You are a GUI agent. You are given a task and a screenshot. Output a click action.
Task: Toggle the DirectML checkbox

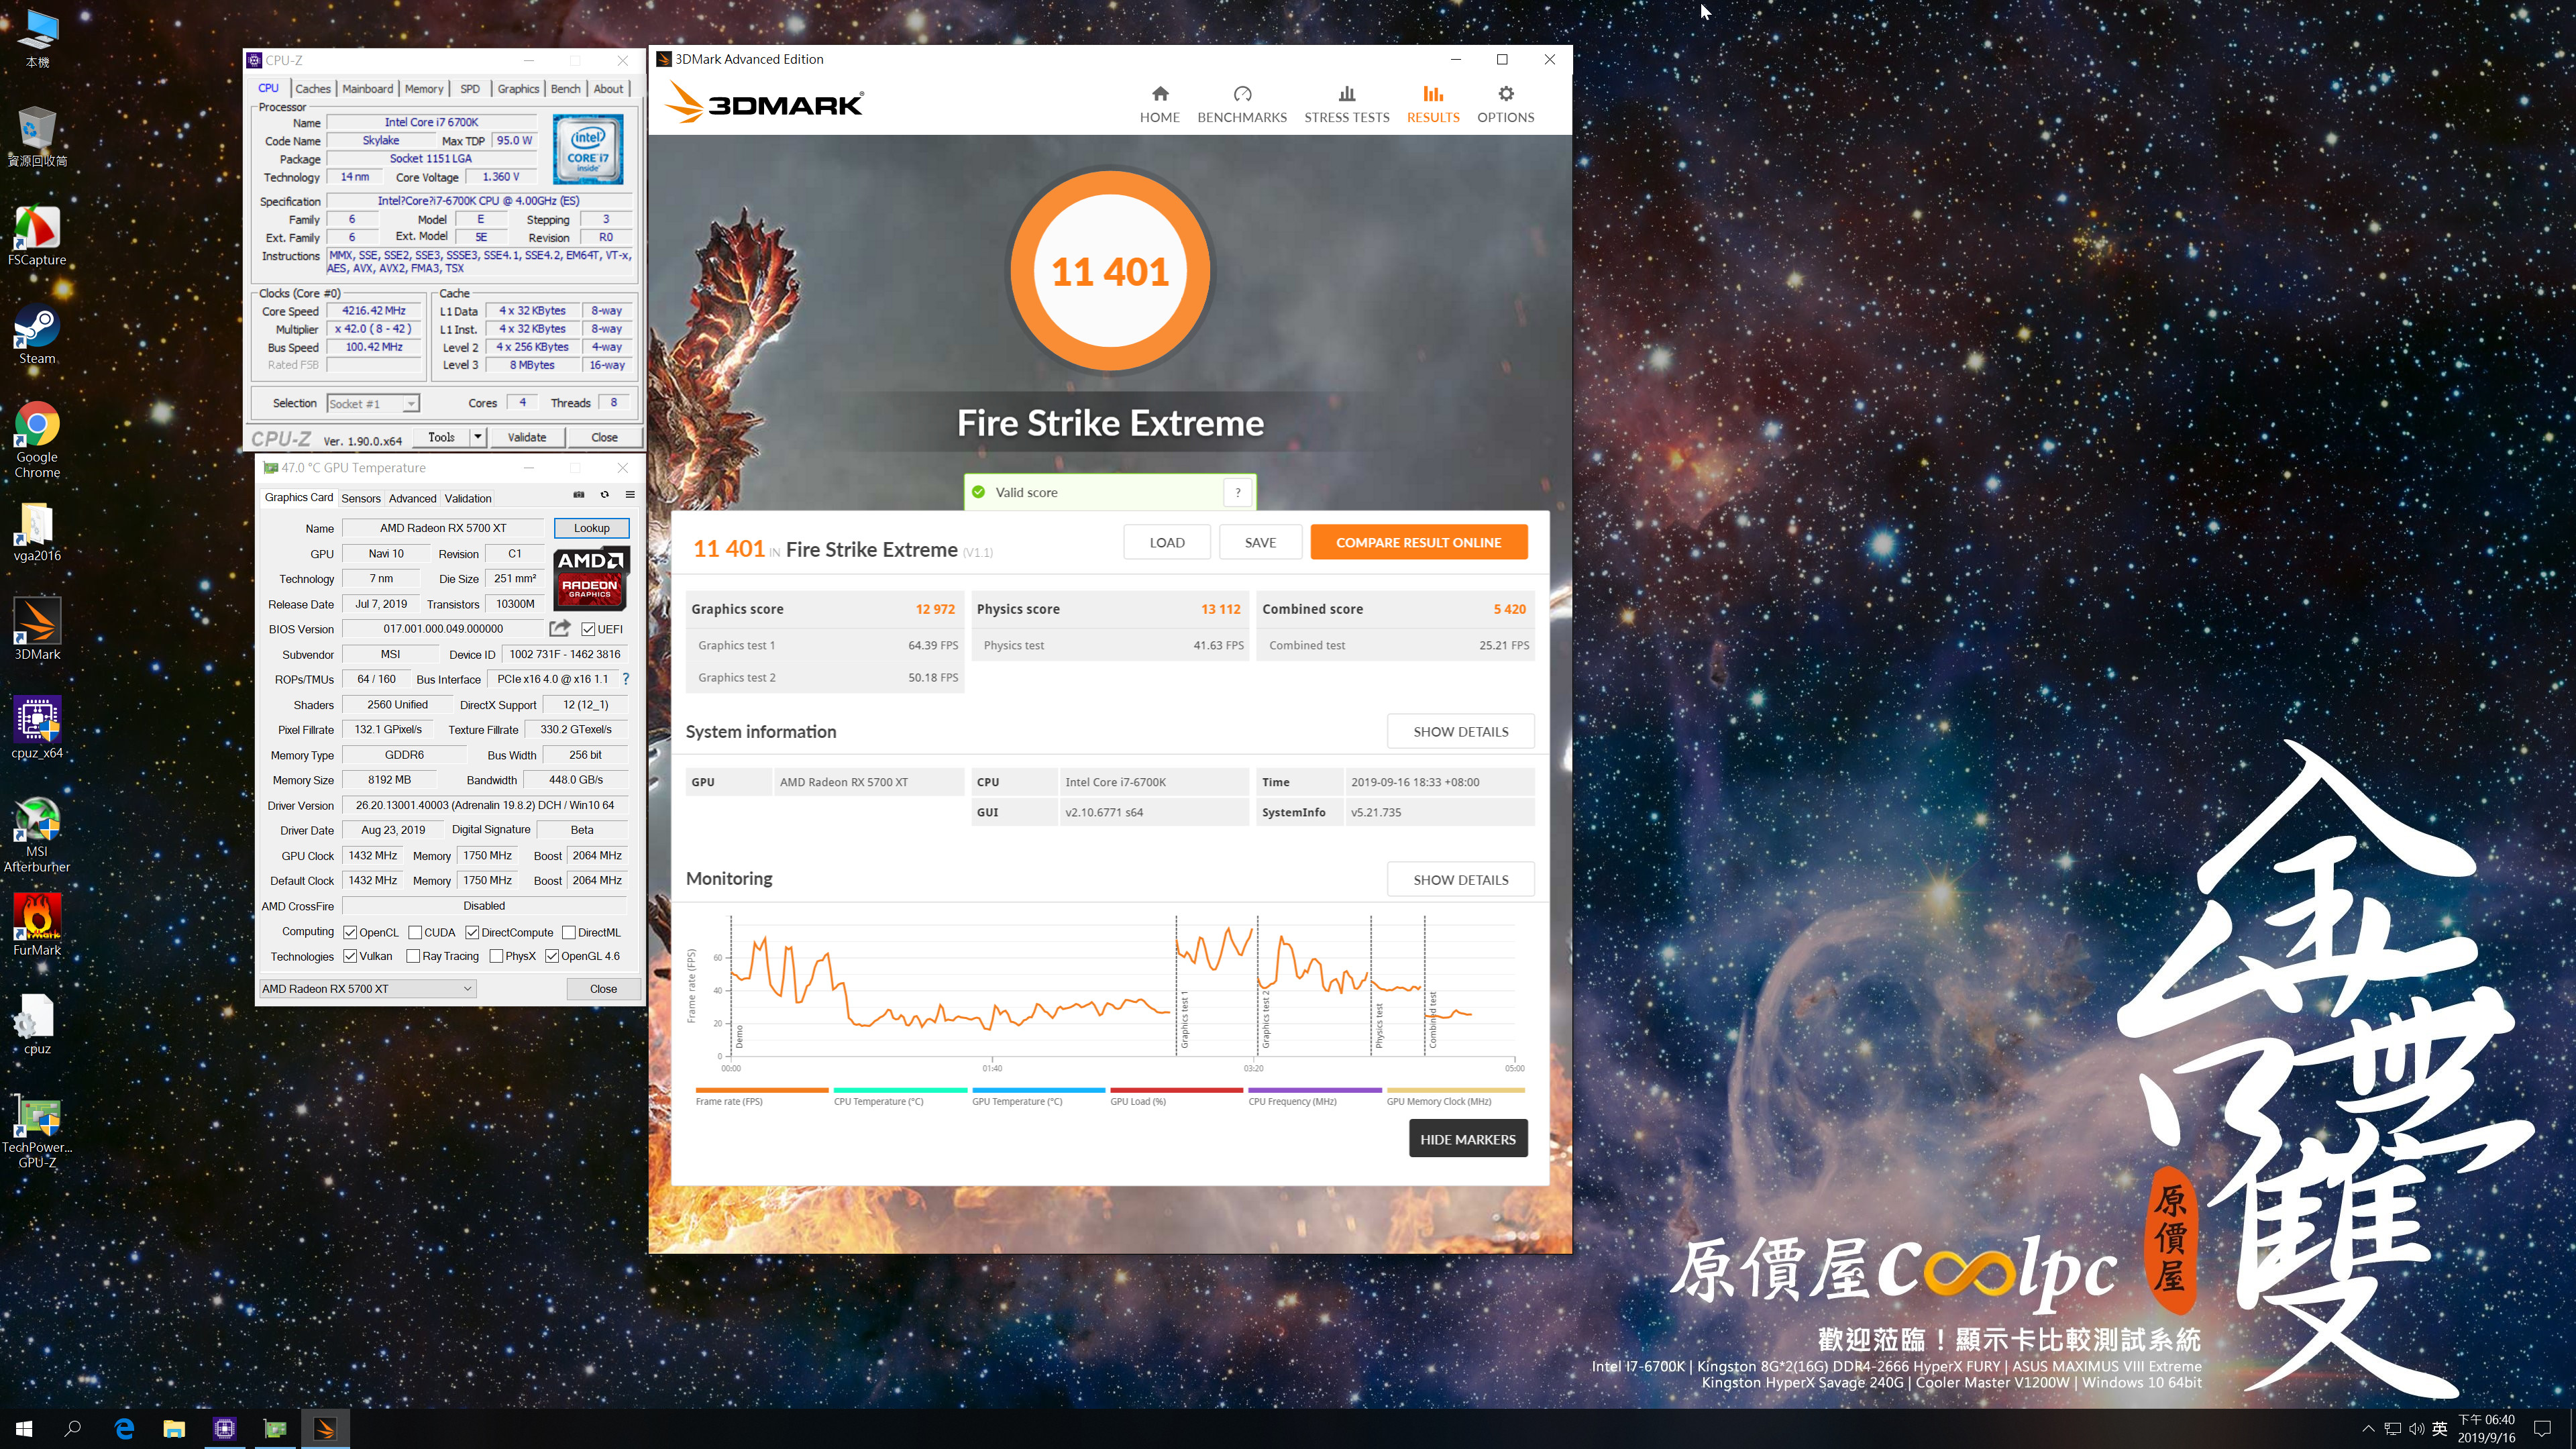[x=568, y=932]
